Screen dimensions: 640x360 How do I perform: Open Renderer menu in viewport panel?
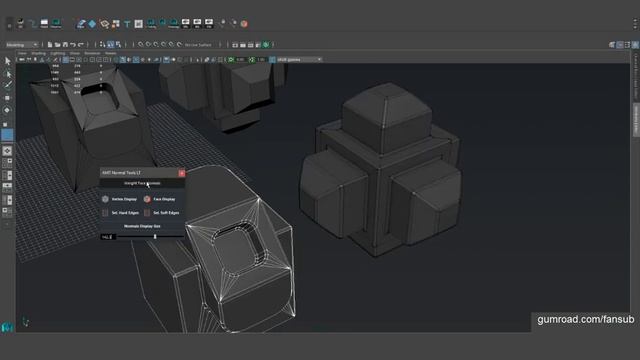pos(92,53)
